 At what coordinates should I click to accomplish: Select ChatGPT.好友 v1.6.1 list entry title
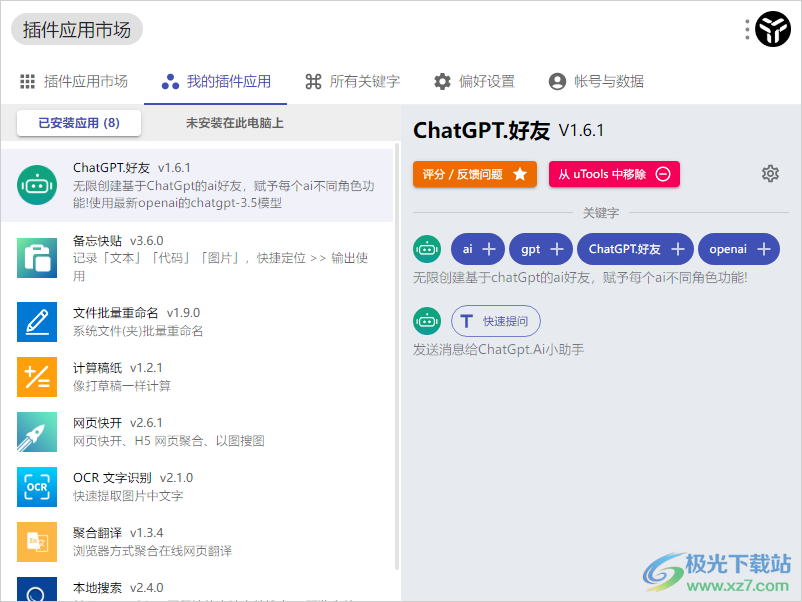click(132, 168)
